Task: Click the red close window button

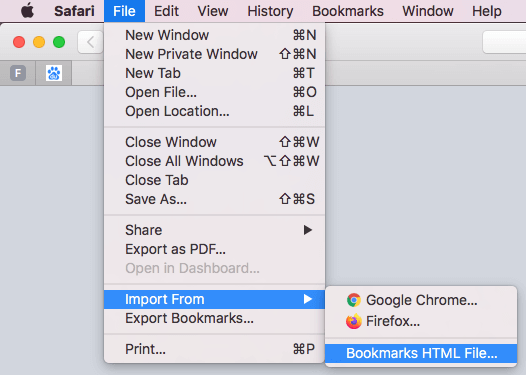Action: click(x=19, y=42)
